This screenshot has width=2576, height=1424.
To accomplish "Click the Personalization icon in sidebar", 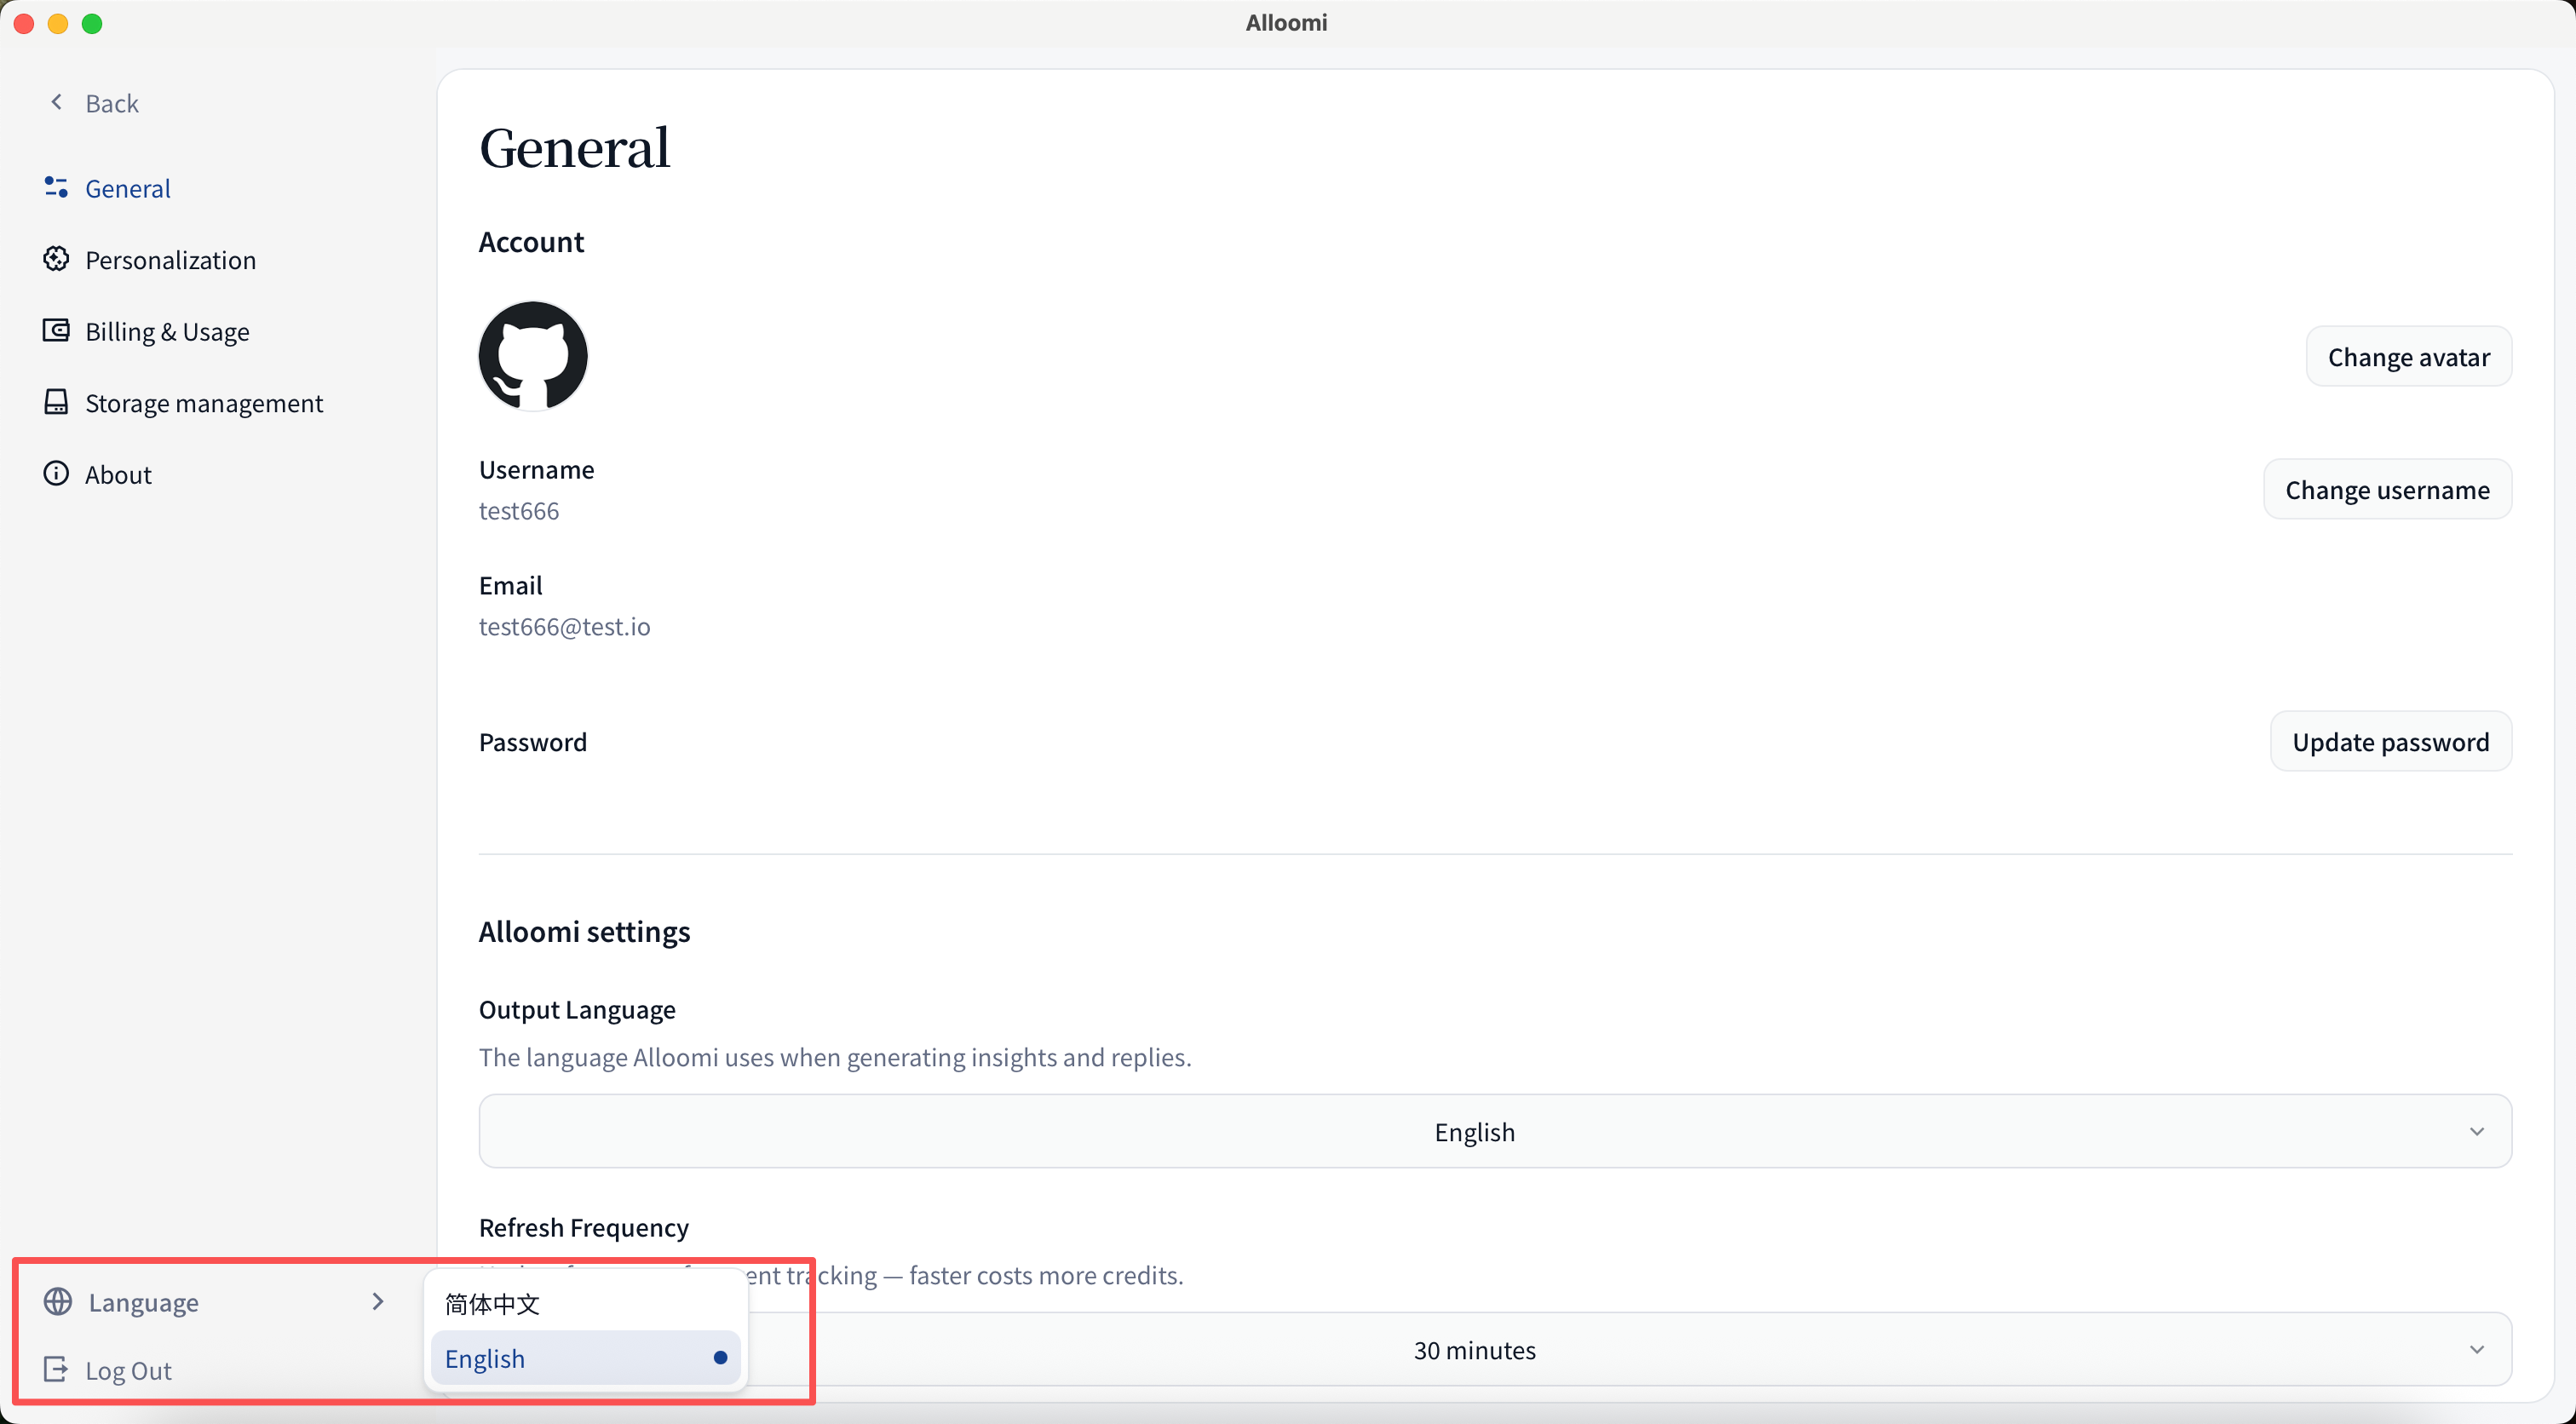I will pos(56,259).
